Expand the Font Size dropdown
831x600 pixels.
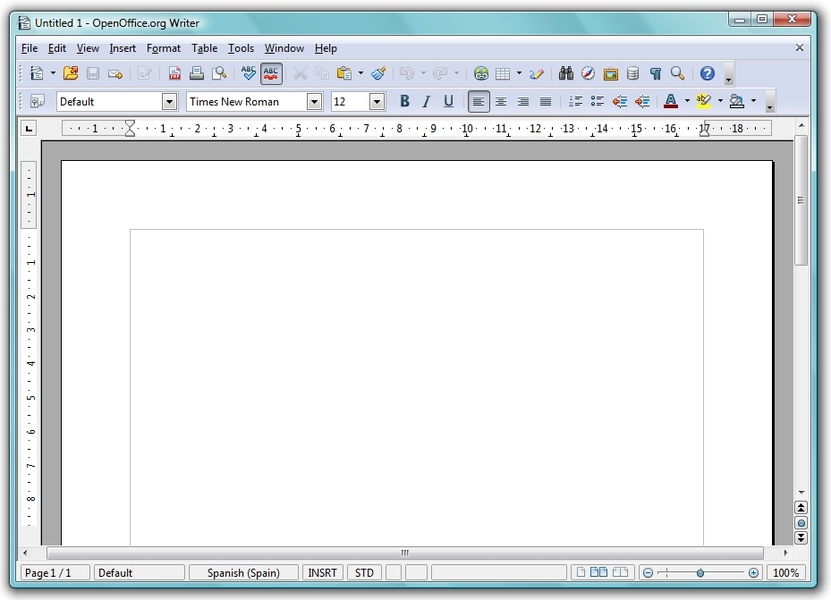tap(377, 101)
